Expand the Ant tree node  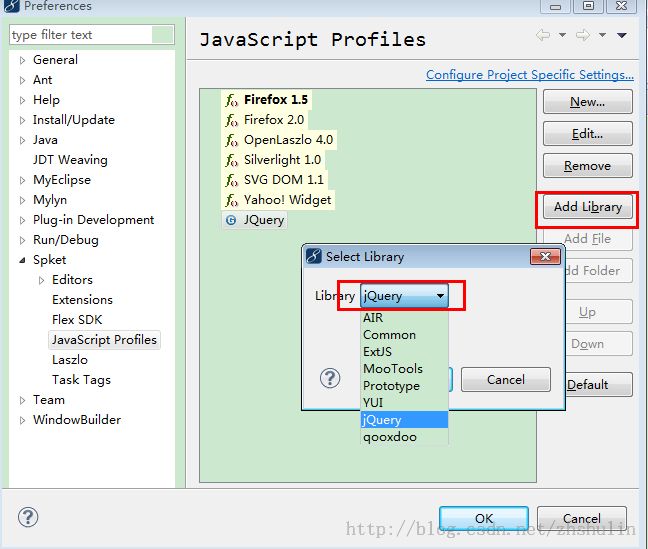coord(22,80)
